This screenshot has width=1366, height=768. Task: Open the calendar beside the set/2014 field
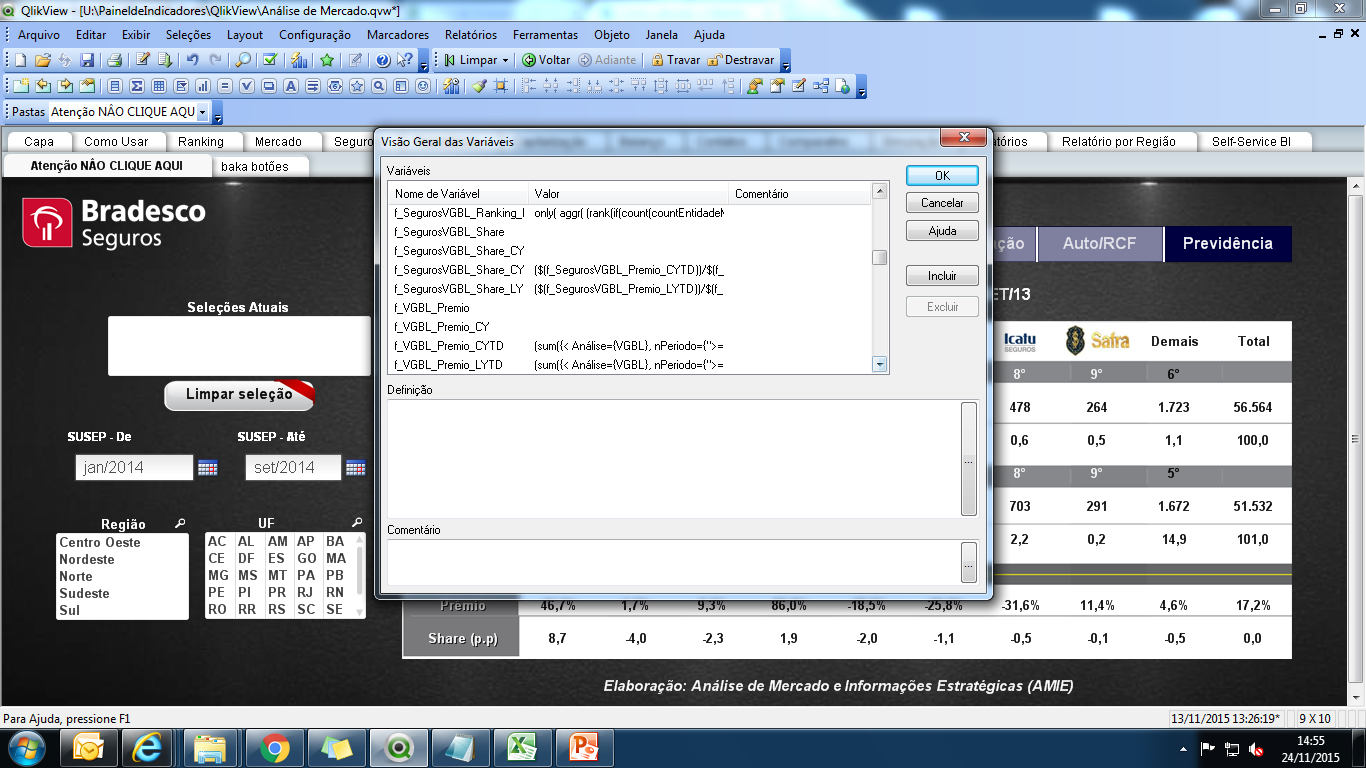356,468
